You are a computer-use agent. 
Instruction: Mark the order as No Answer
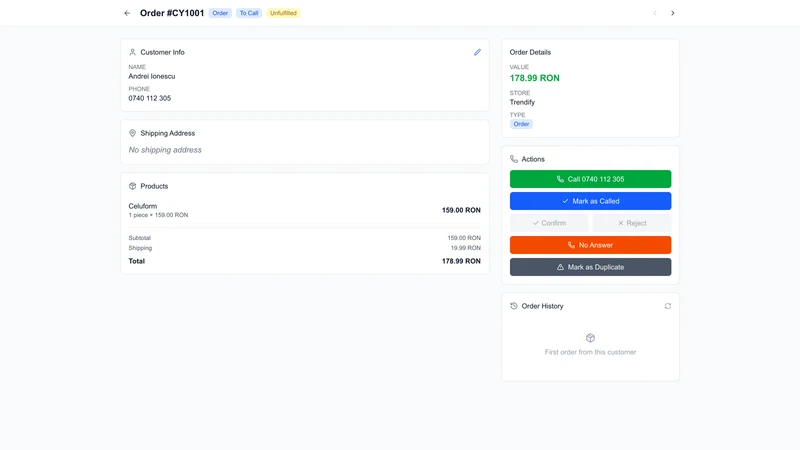click(x=590, y=245)
